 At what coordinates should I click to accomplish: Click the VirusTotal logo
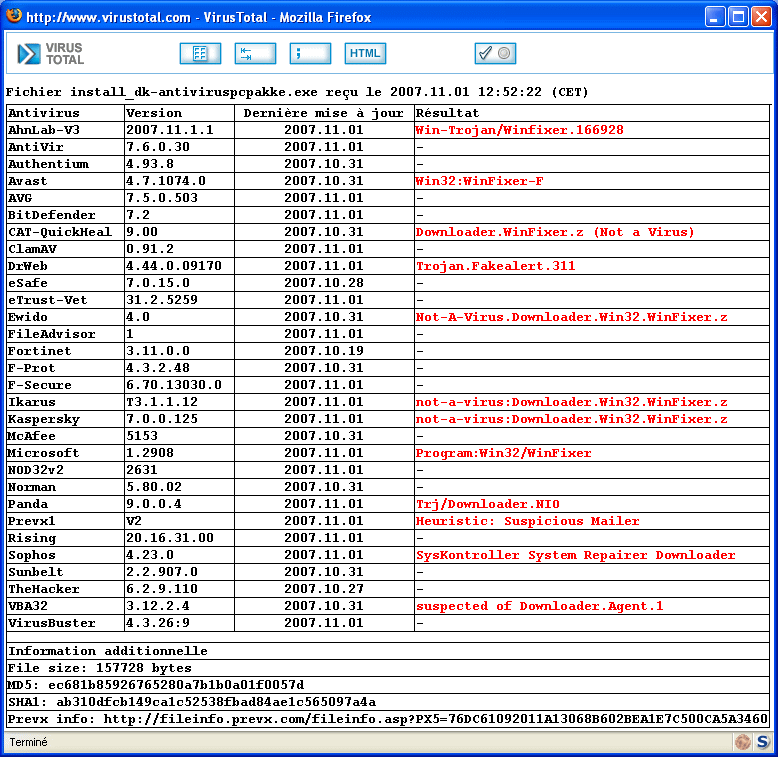tap(50, 54)
